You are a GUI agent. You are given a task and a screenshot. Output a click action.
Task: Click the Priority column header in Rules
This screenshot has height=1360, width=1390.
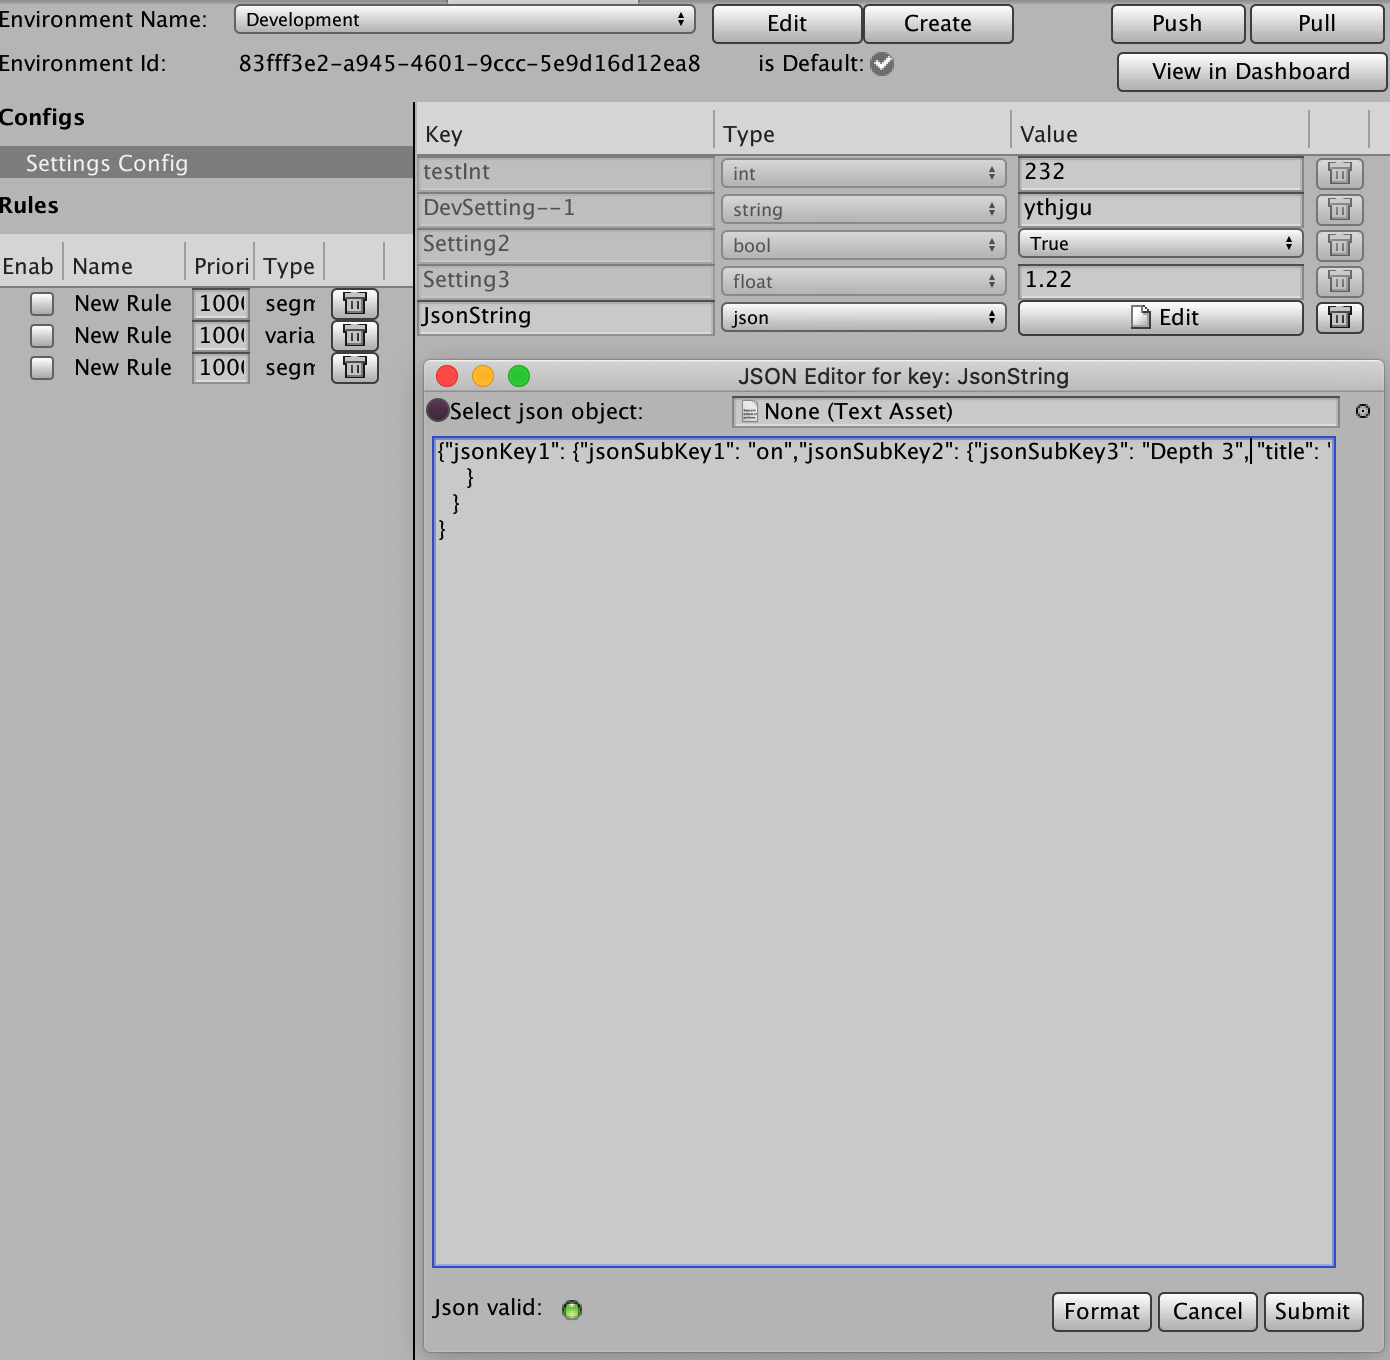click(x=220, y=266)
